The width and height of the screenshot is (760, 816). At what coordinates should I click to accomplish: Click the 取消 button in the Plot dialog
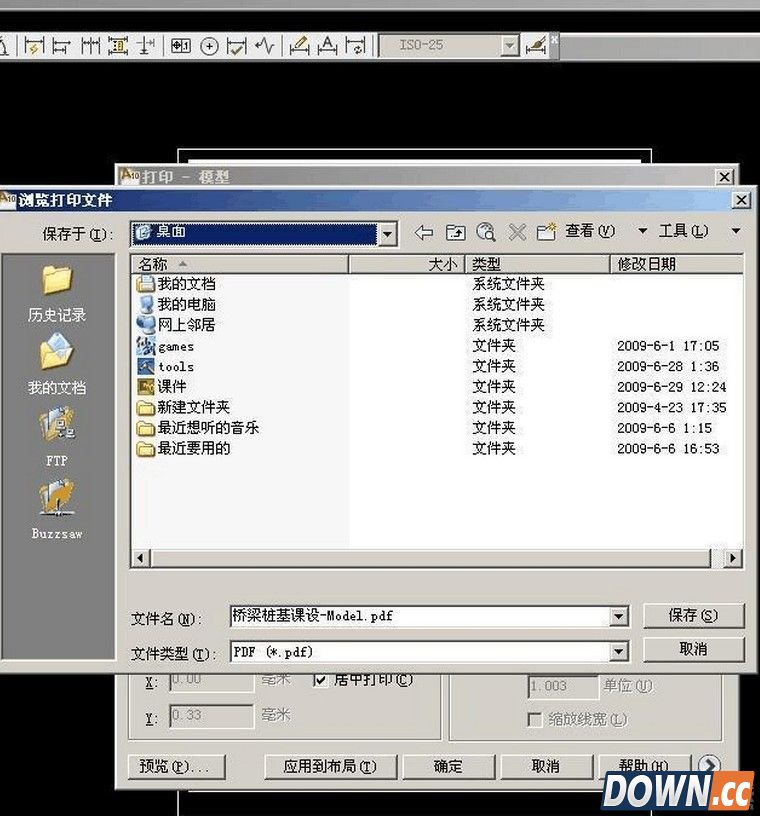[546, 767]
